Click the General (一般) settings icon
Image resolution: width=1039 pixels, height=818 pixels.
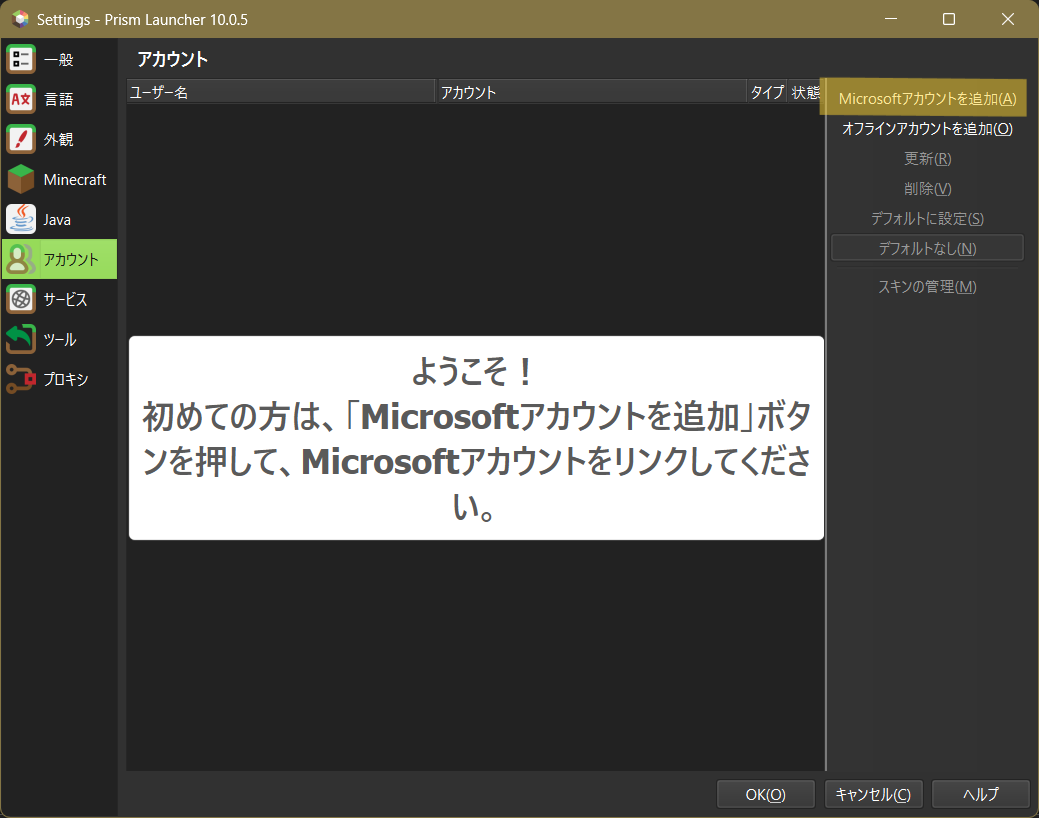point(21,60)
